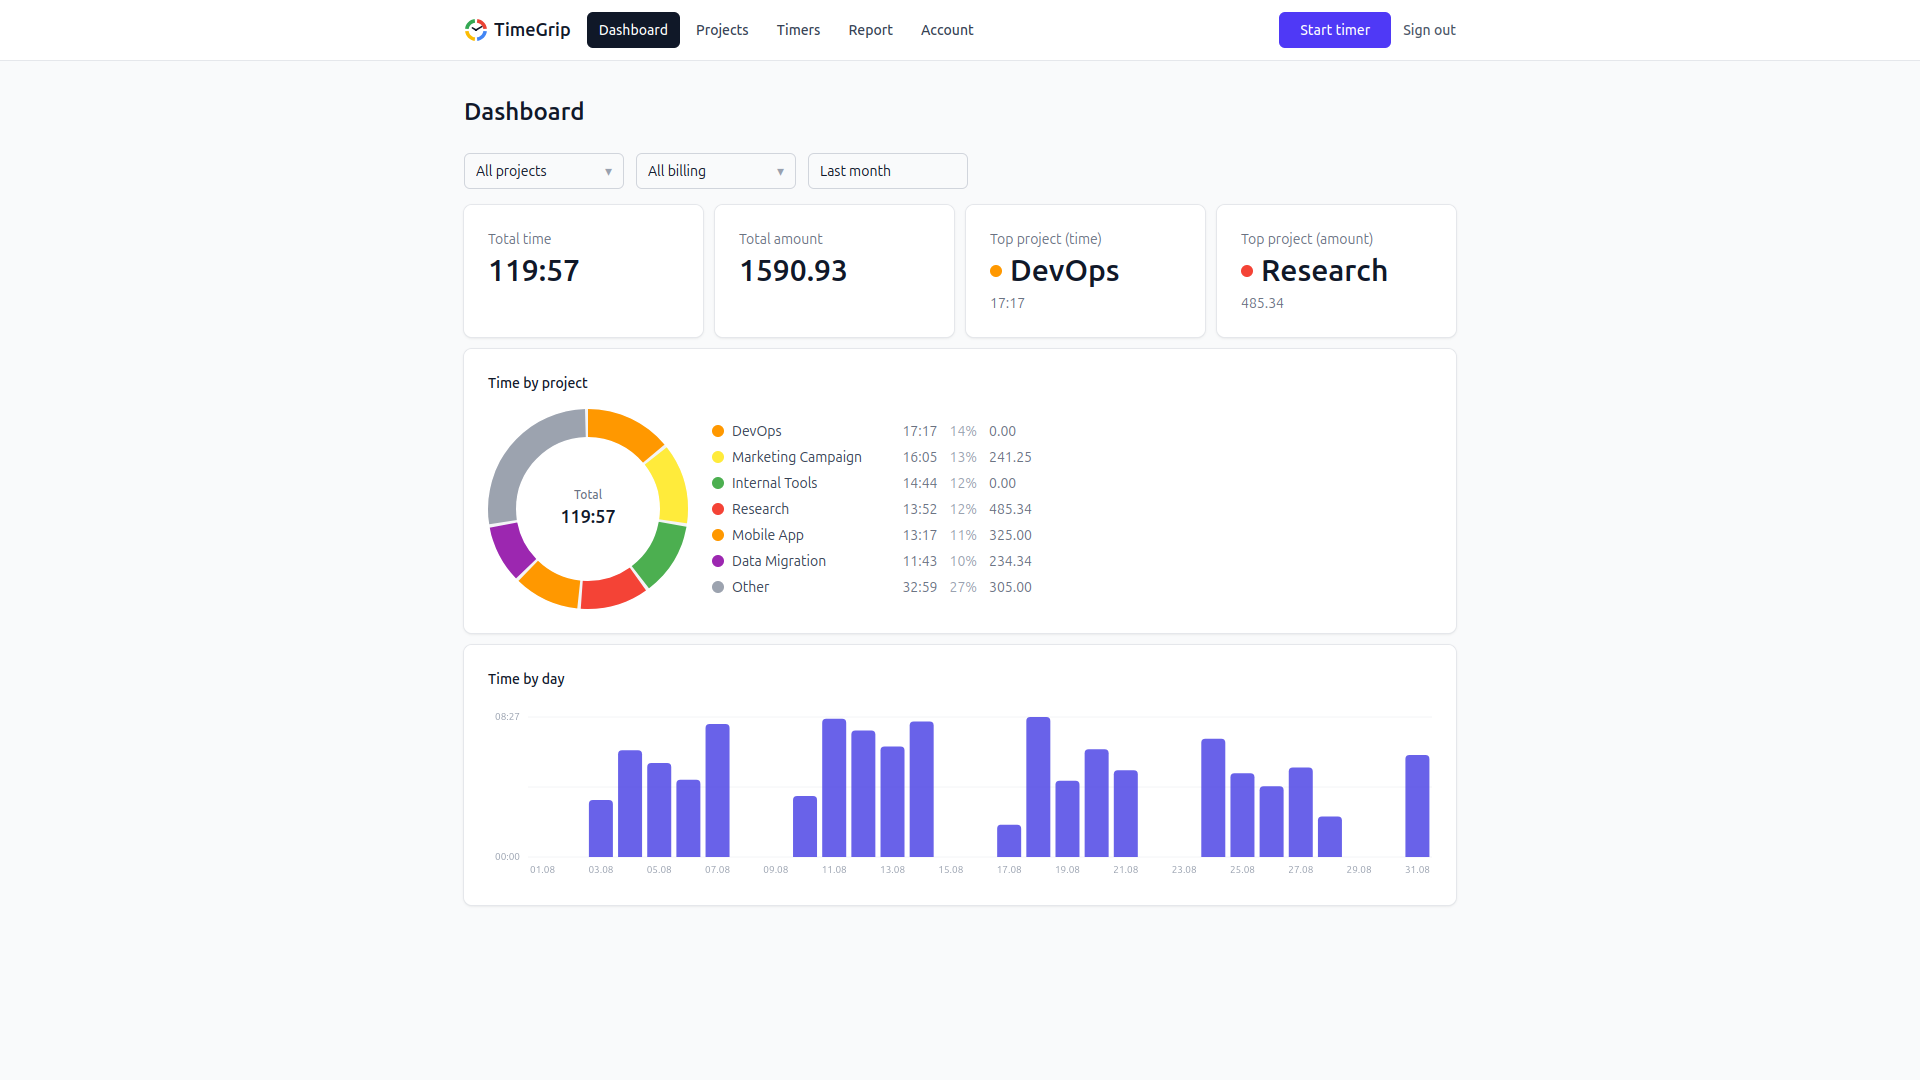Click the red dot beside Research top project
1920x1080 pixels.
coord(1247,271)
